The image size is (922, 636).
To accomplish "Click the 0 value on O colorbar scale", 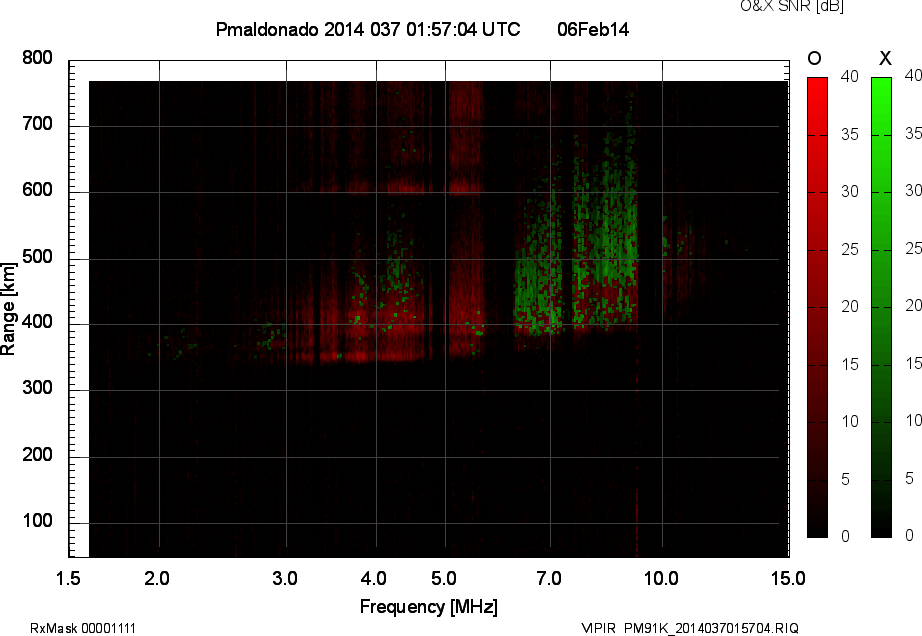I will click(x=846, y=536).
